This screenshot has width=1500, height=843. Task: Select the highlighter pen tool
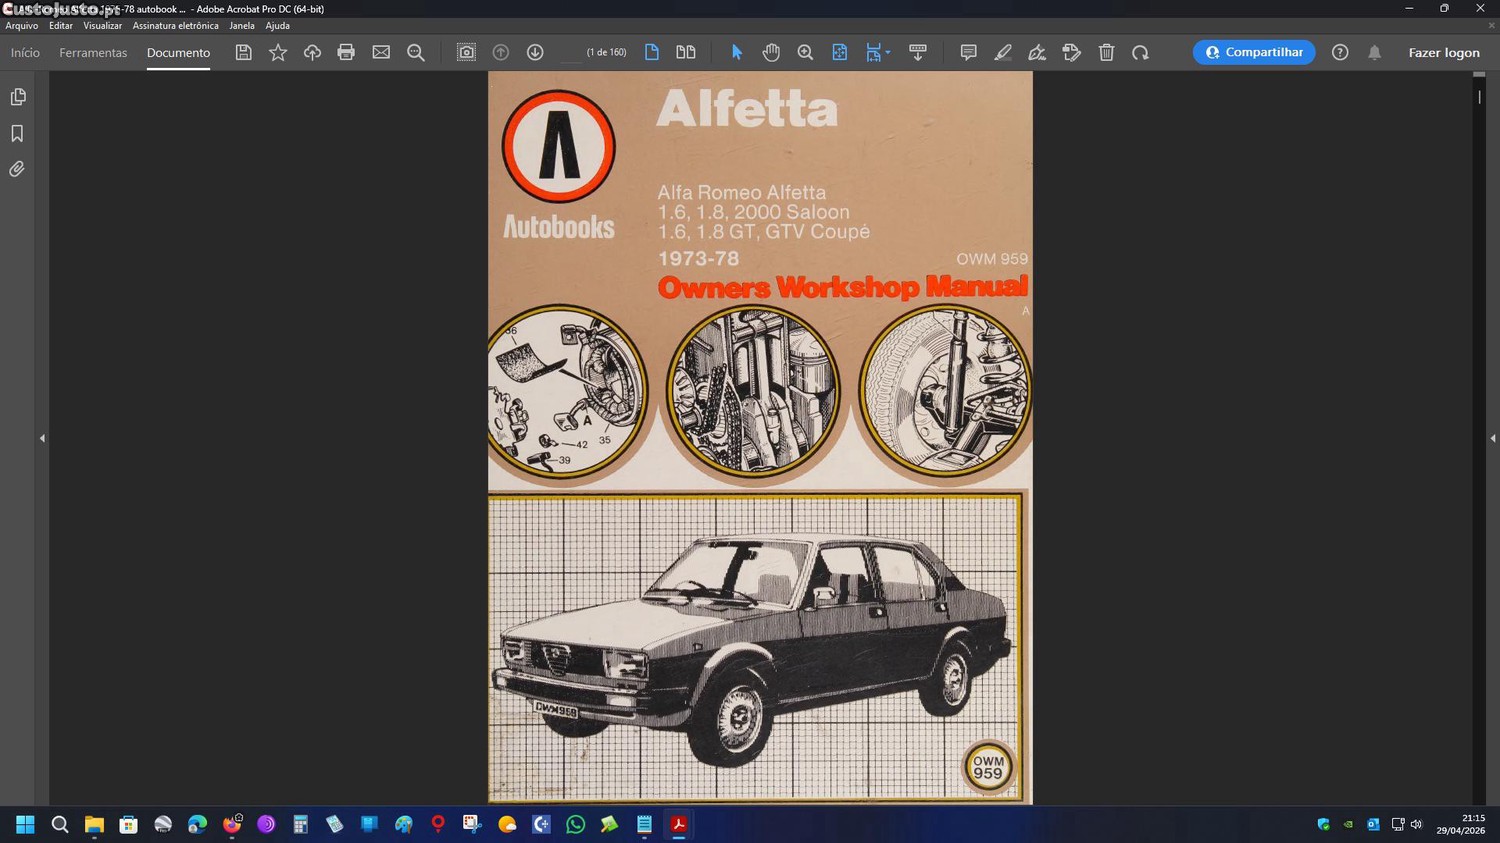pos(1003,53)
